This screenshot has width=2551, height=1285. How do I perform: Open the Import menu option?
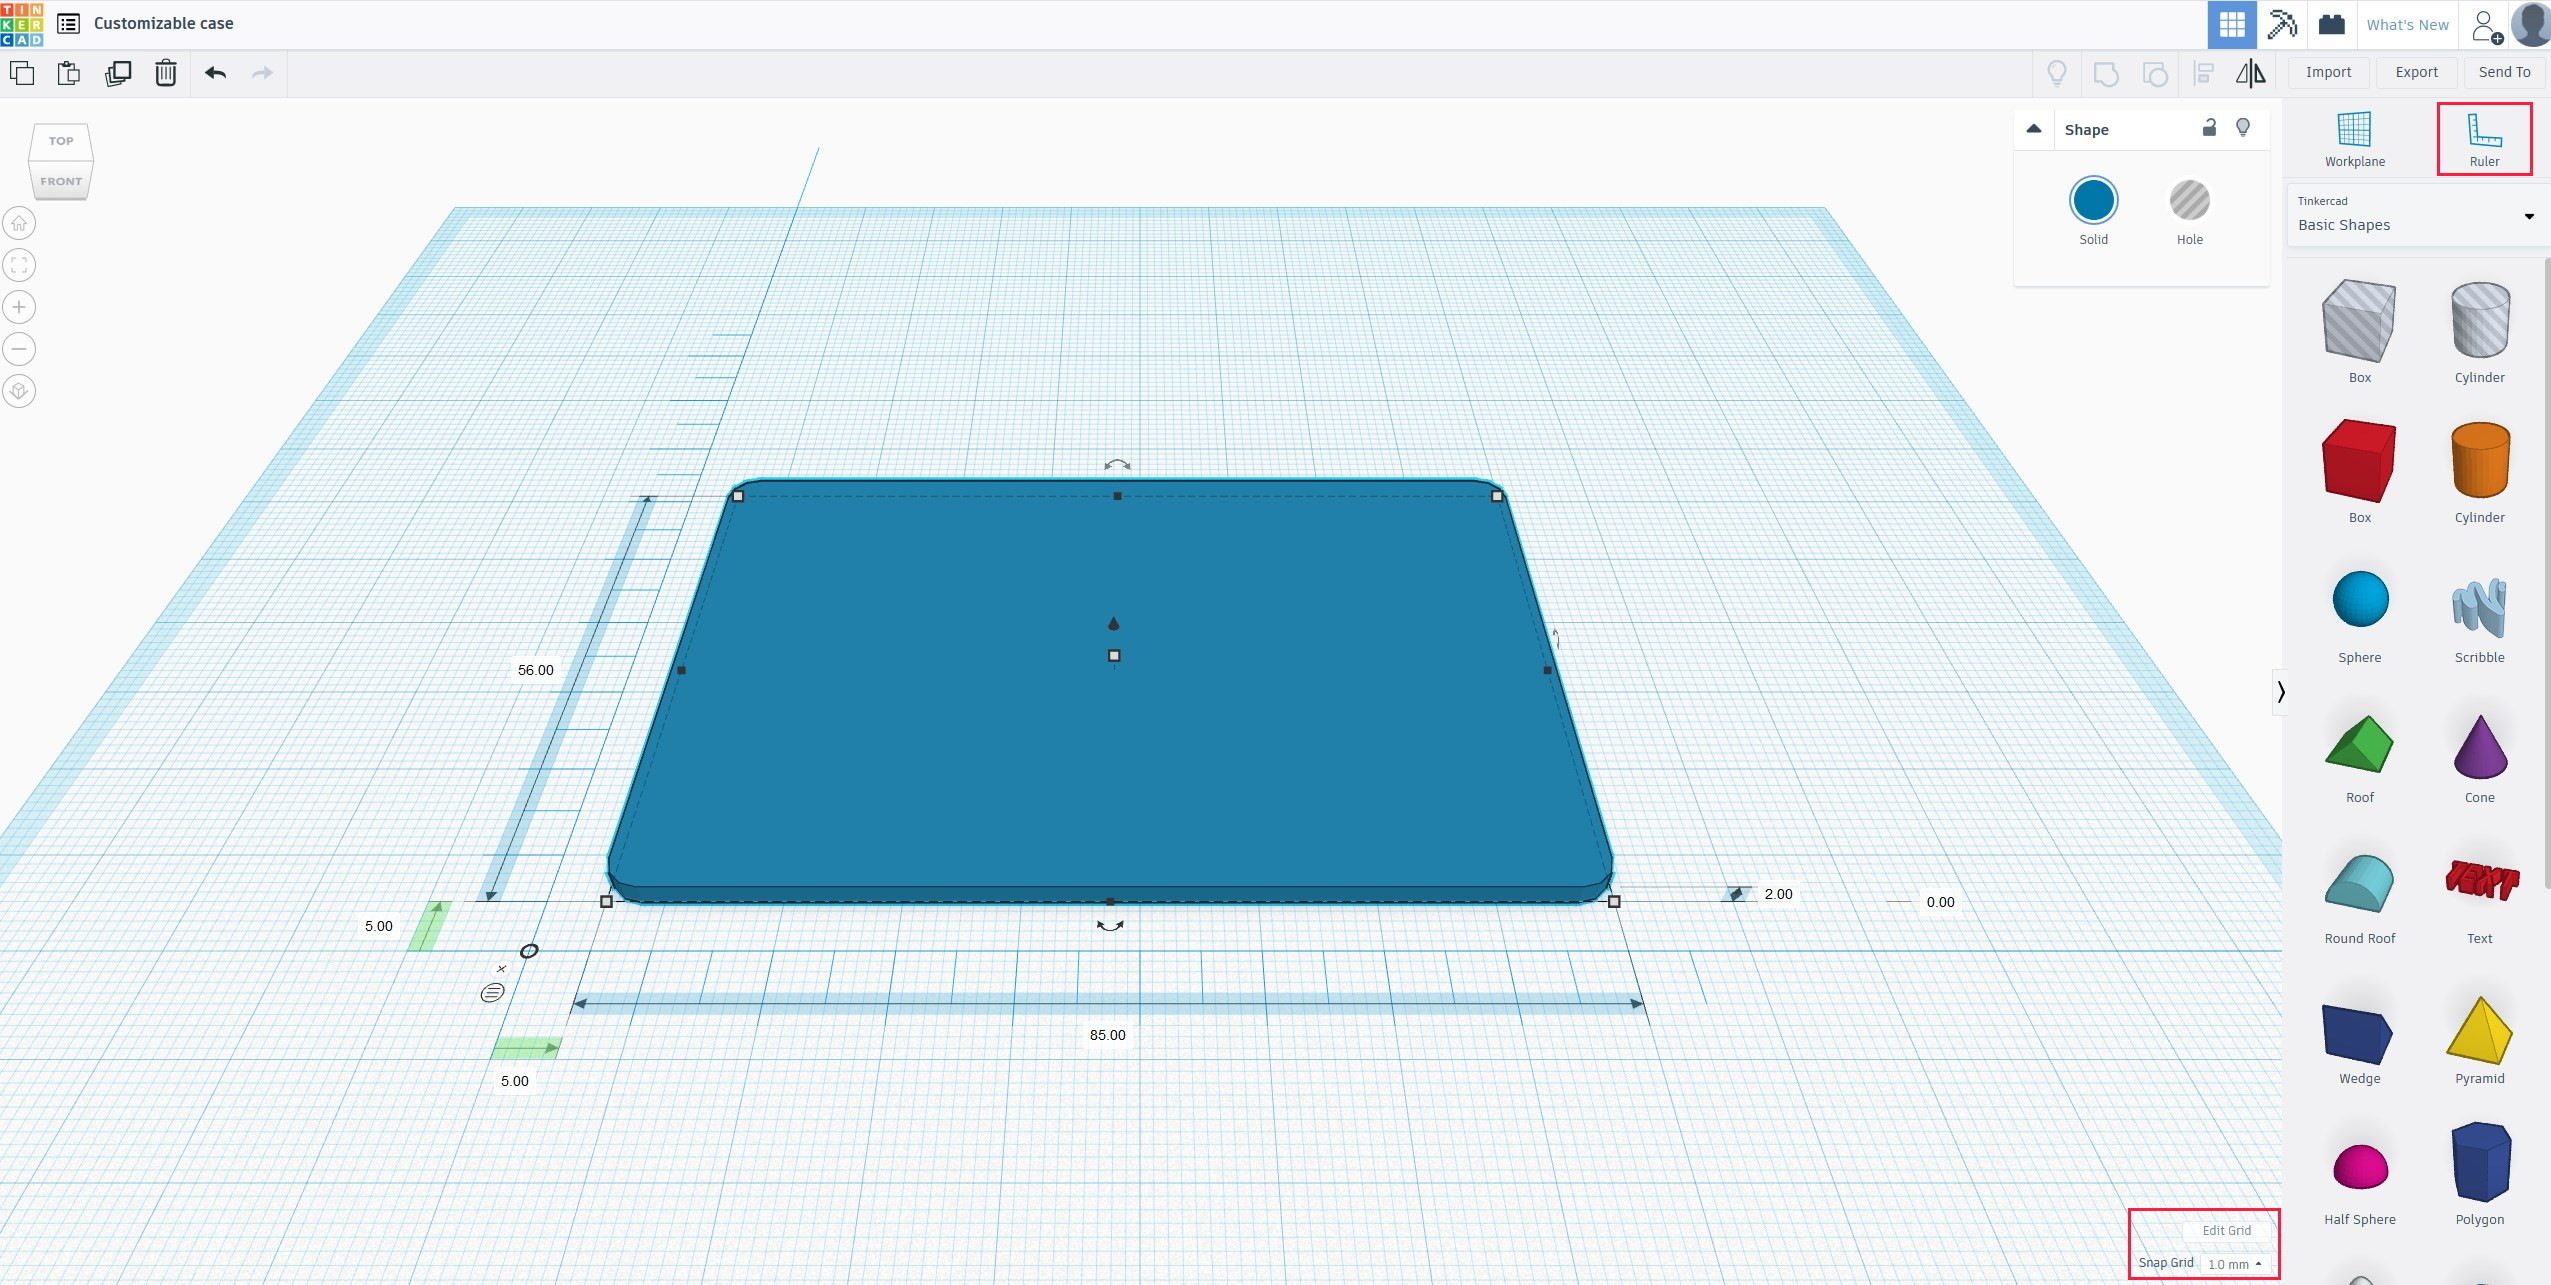2328,72
